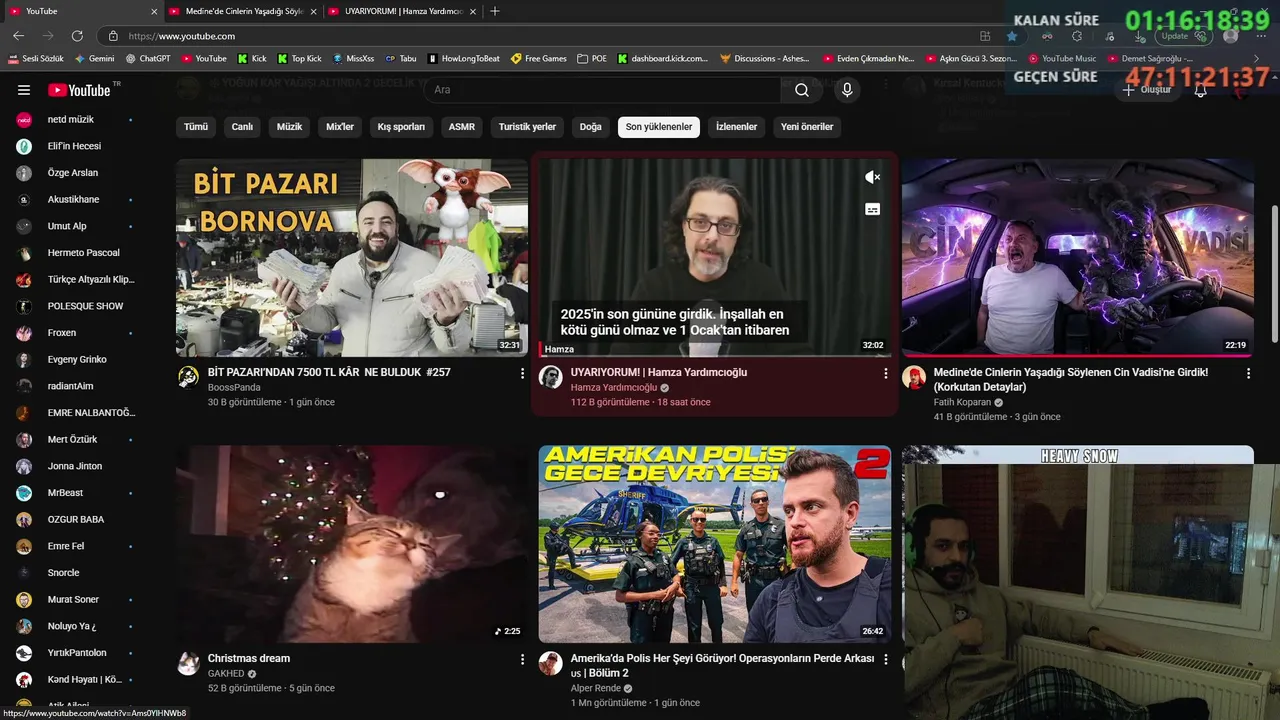Select the ASMR filter chip
The width and height of the screenshot is (1280, 720).
(462, 127)
